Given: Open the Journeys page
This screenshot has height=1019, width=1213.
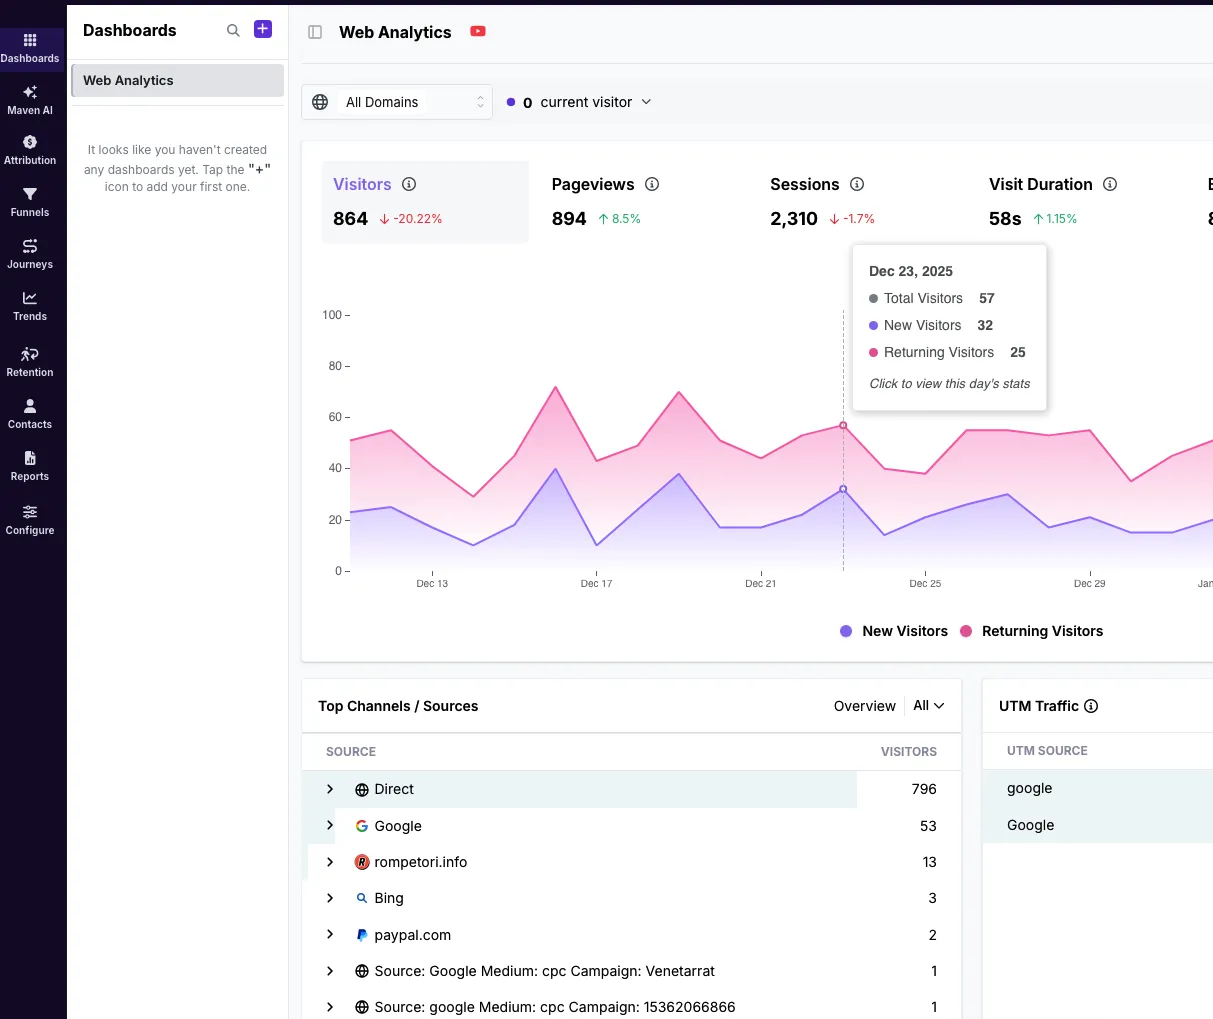Looking at the screenshot, I should pyautogui.click(x=30, y=254).
